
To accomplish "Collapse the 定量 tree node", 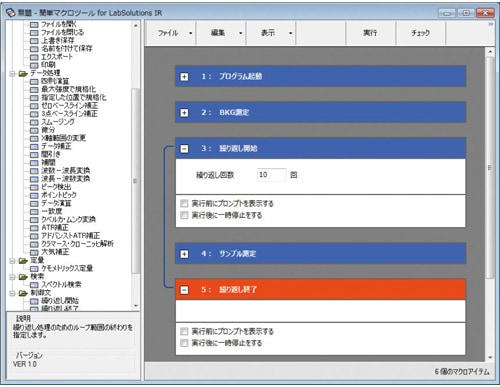I will pyautogui.click(x=12, y=261).
